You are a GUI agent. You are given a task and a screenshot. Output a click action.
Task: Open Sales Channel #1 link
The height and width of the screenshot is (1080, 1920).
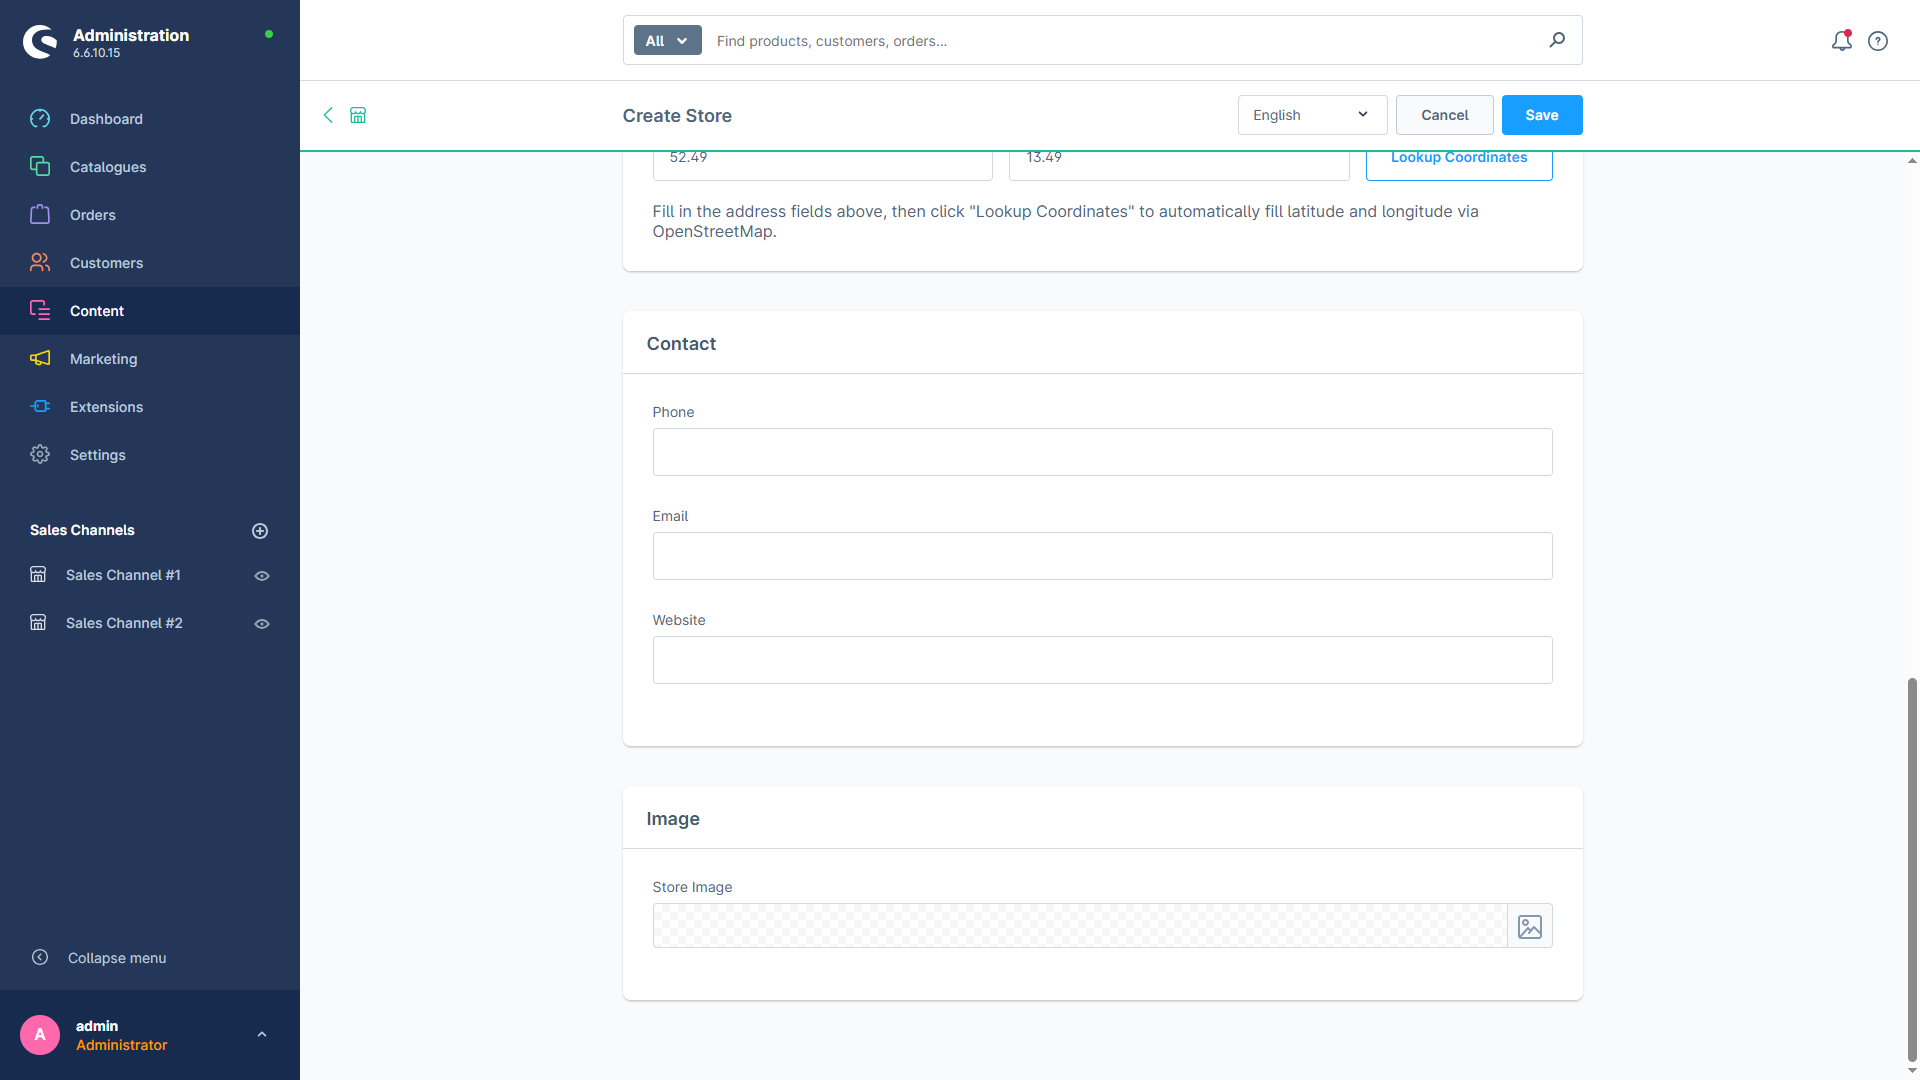[x=123, y=575]
